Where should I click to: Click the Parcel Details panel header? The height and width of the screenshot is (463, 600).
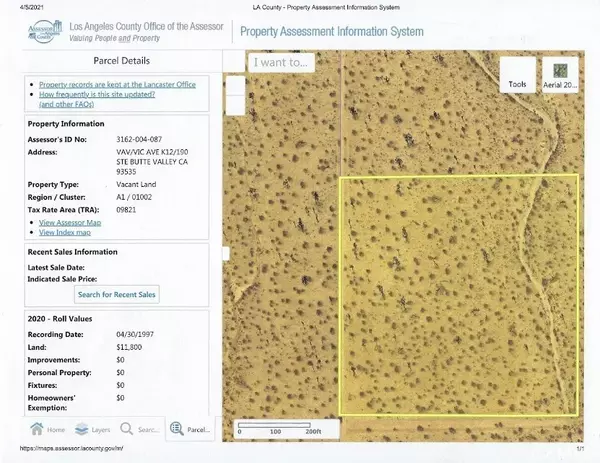click(x=117, y=62)
